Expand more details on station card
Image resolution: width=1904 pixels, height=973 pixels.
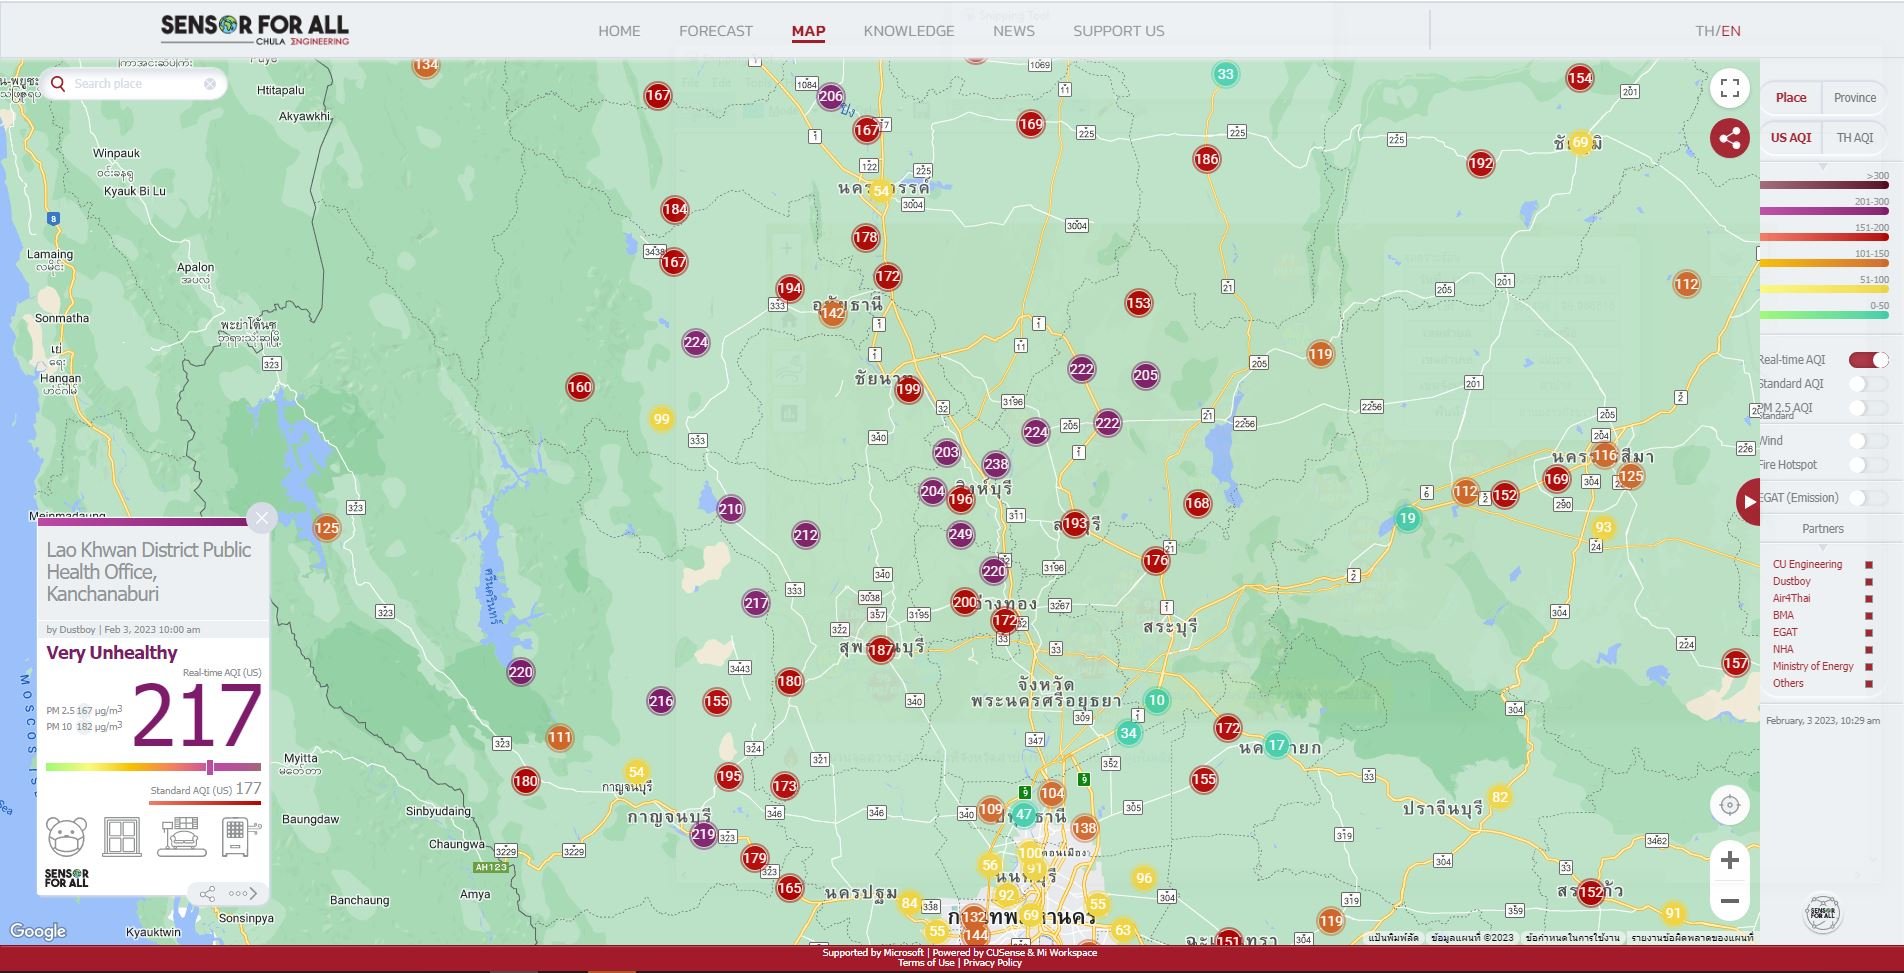pos(243,894)
